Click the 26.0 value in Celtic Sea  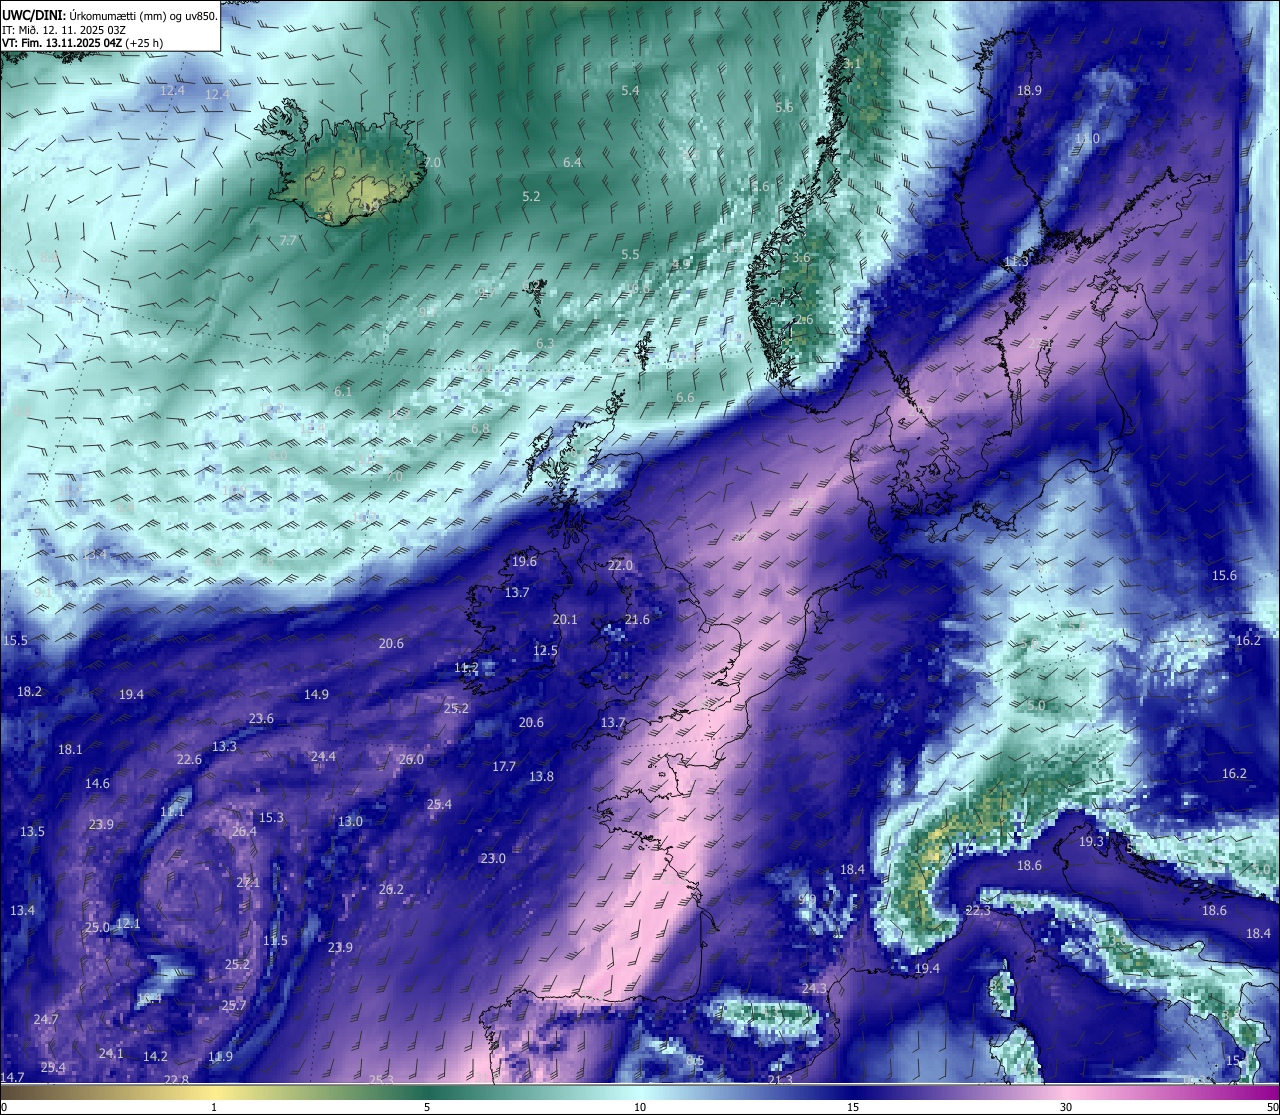[411, 759]
